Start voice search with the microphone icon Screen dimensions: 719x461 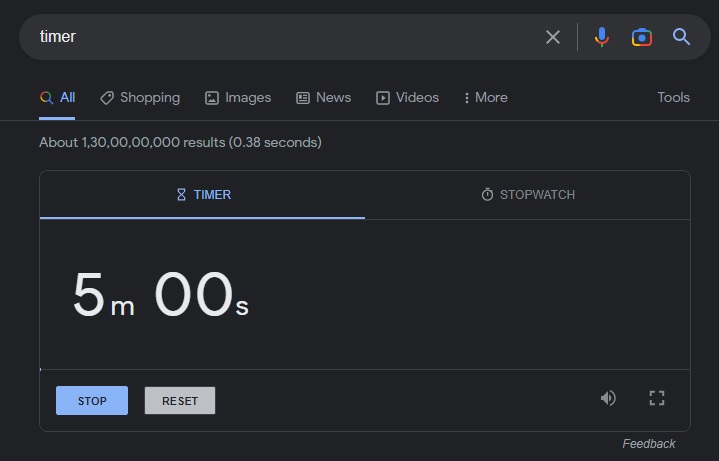601,37
